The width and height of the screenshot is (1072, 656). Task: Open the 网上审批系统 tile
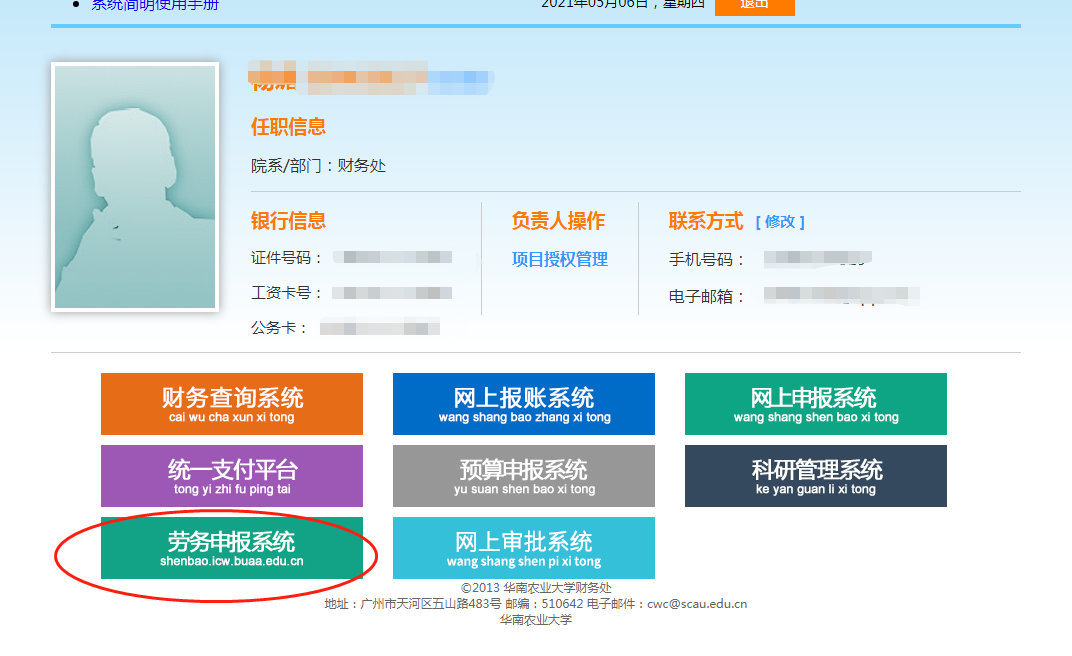pos(524,548)
